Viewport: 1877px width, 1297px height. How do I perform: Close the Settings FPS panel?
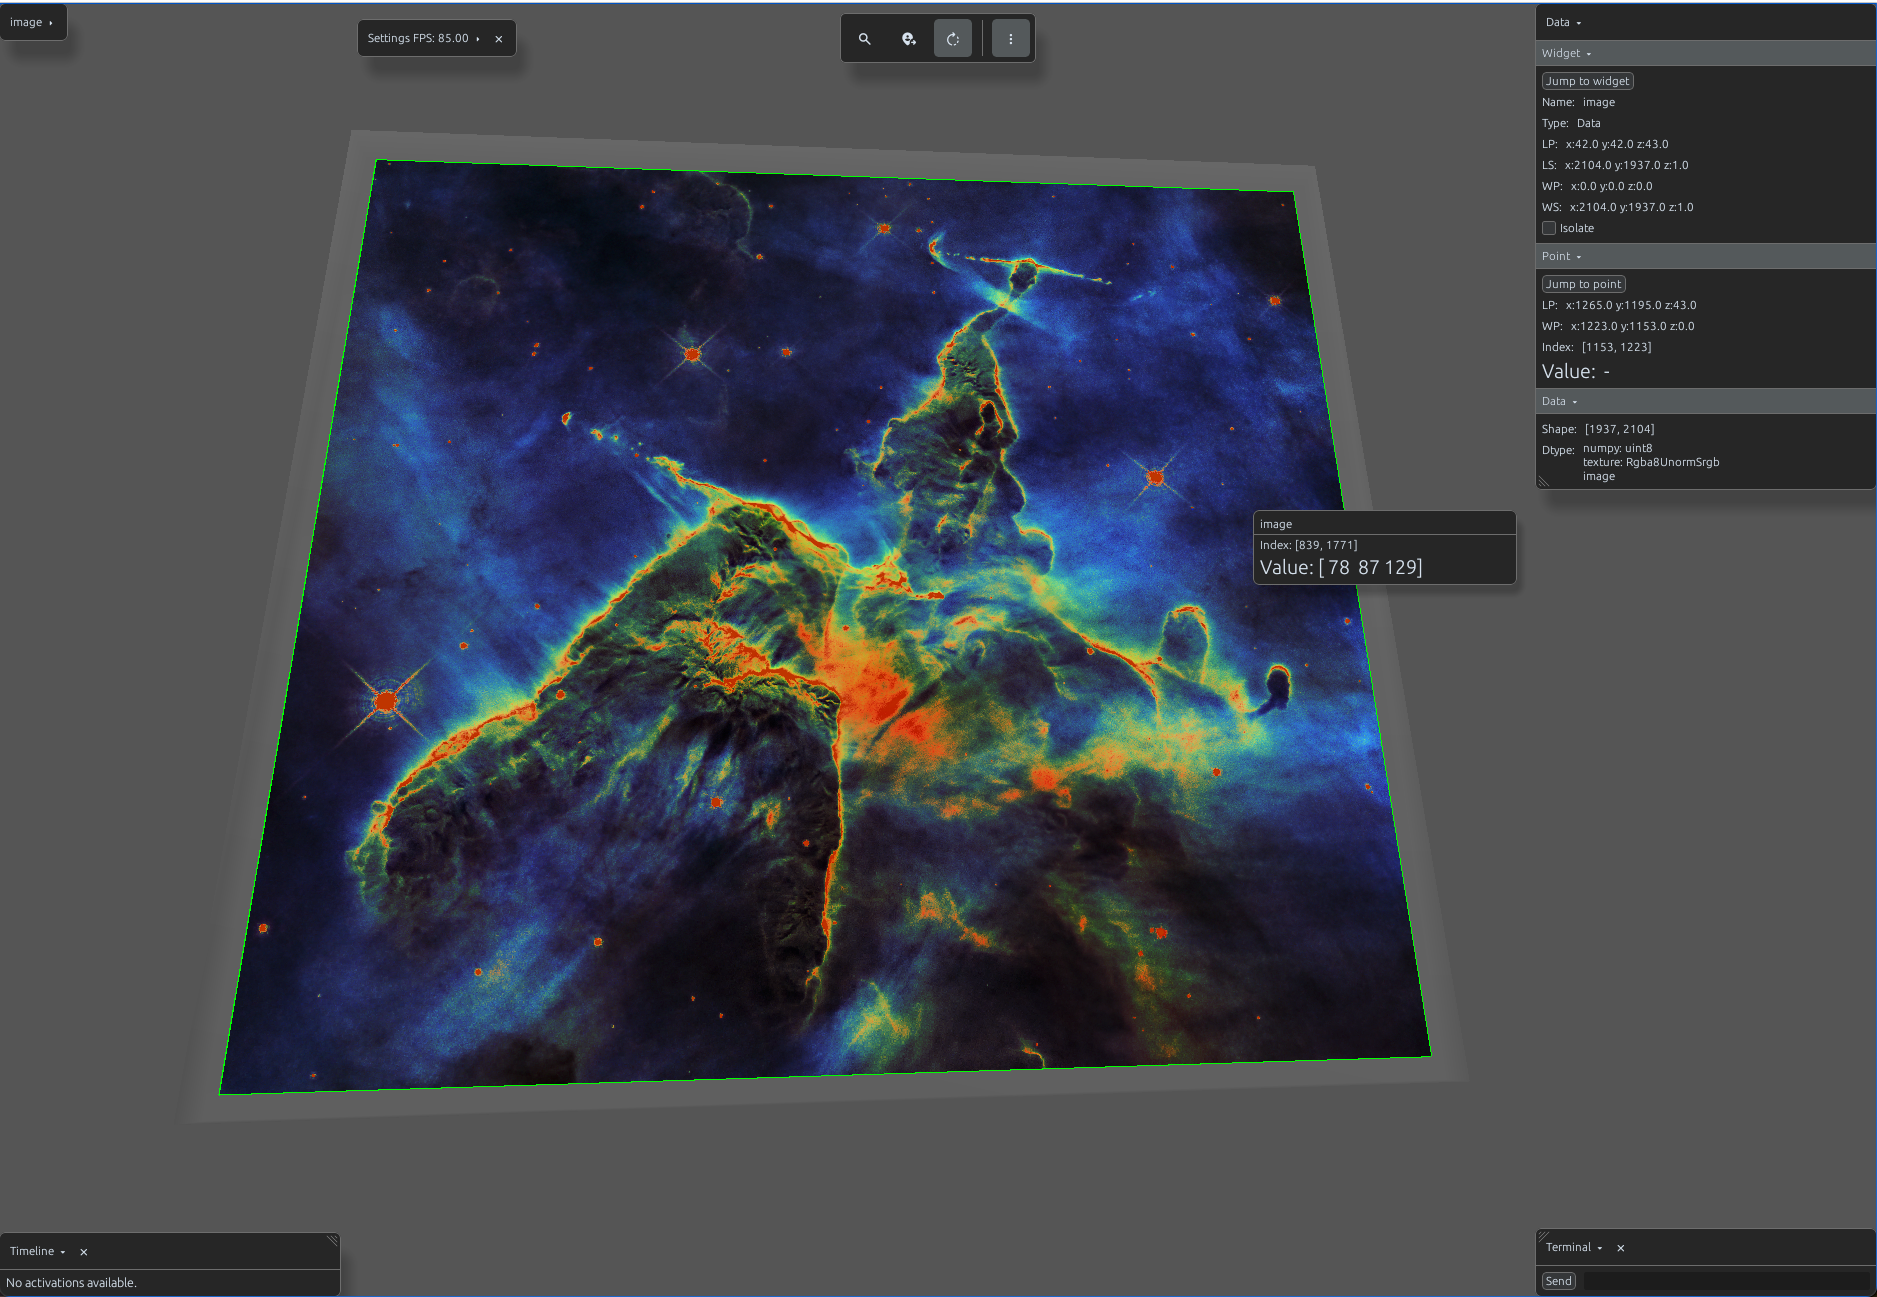tap(499, 39)
